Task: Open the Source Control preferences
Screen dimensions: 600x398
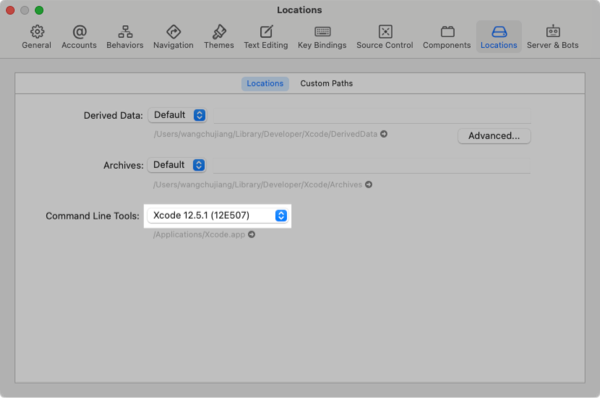Action: tap(385, 37)
